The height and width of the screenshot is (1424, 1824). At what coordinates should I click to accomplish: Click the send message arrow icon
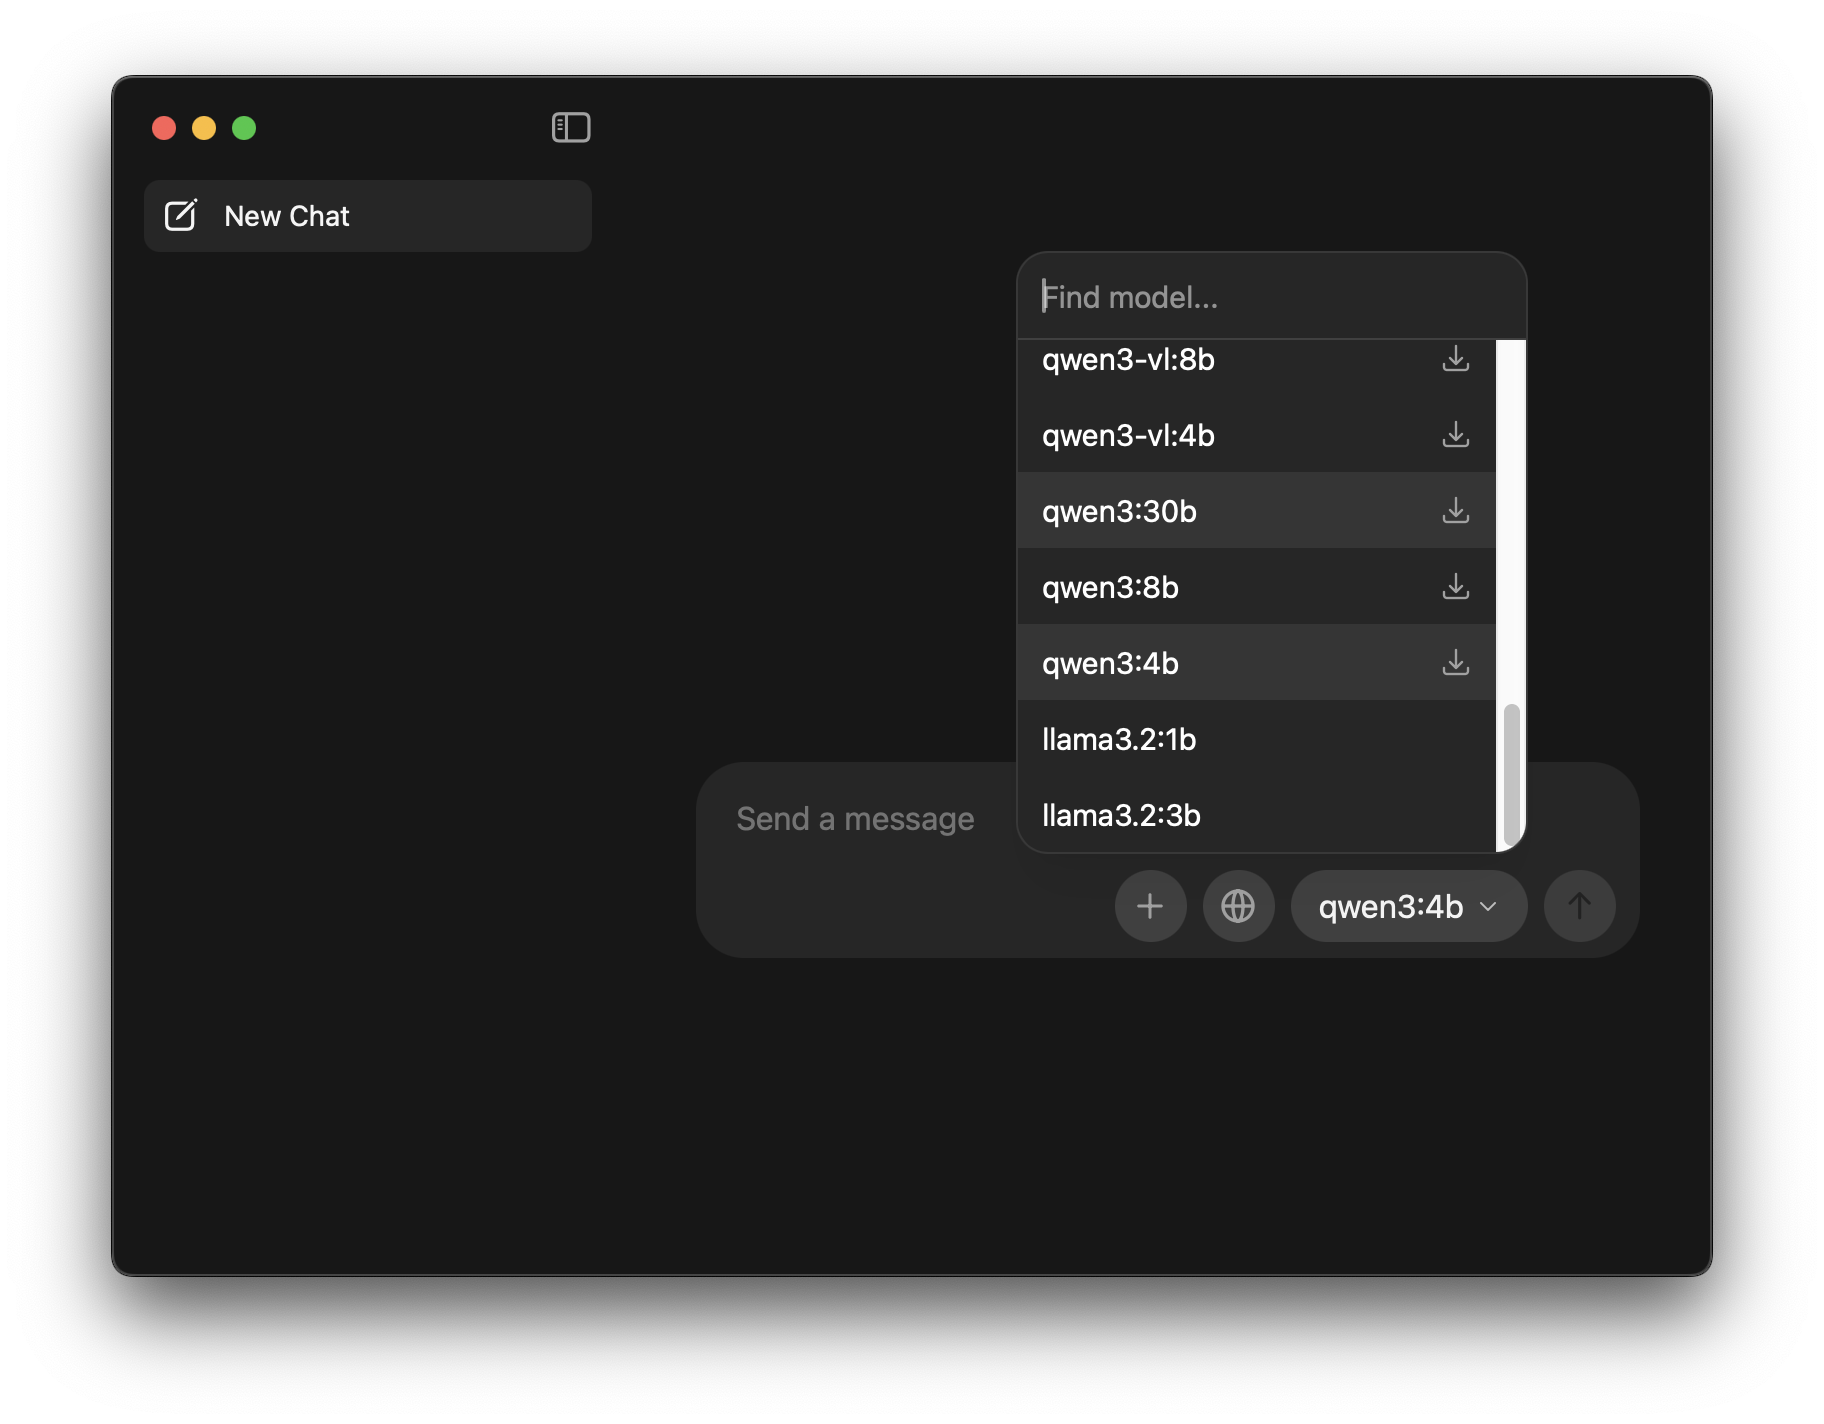coord(1579,906)
